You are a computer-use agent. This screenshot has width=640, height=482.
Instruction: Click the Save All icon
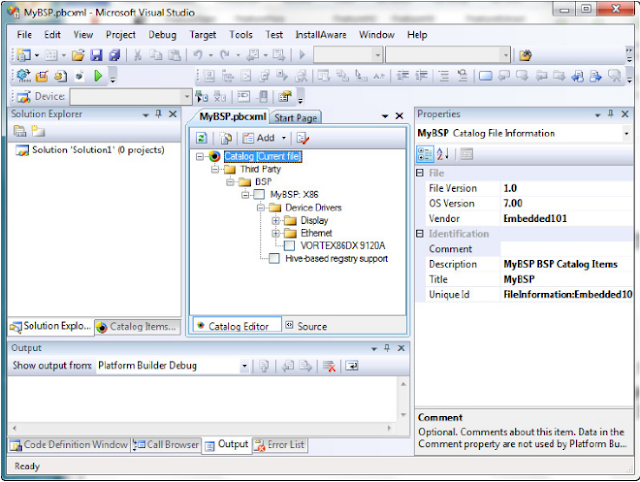tap(115, 55)
